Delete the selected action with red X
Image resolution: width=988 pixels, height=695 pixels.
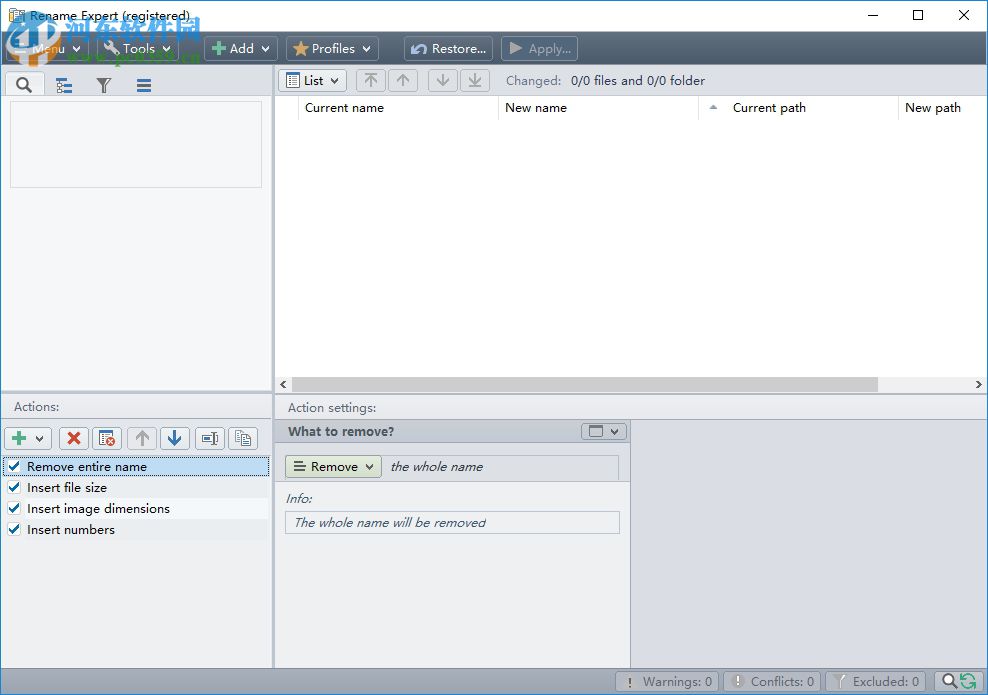click(x=74, y=438)
